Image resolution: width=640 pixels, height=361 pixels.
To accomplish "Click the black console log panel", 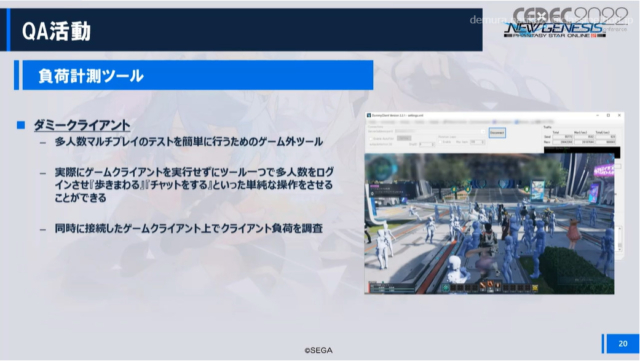I will coord(582,150).
